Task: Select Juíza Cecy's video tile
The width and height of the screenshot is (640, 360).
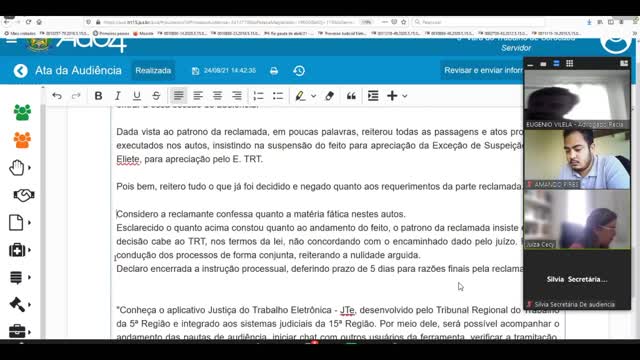Action: pos(577,219)
